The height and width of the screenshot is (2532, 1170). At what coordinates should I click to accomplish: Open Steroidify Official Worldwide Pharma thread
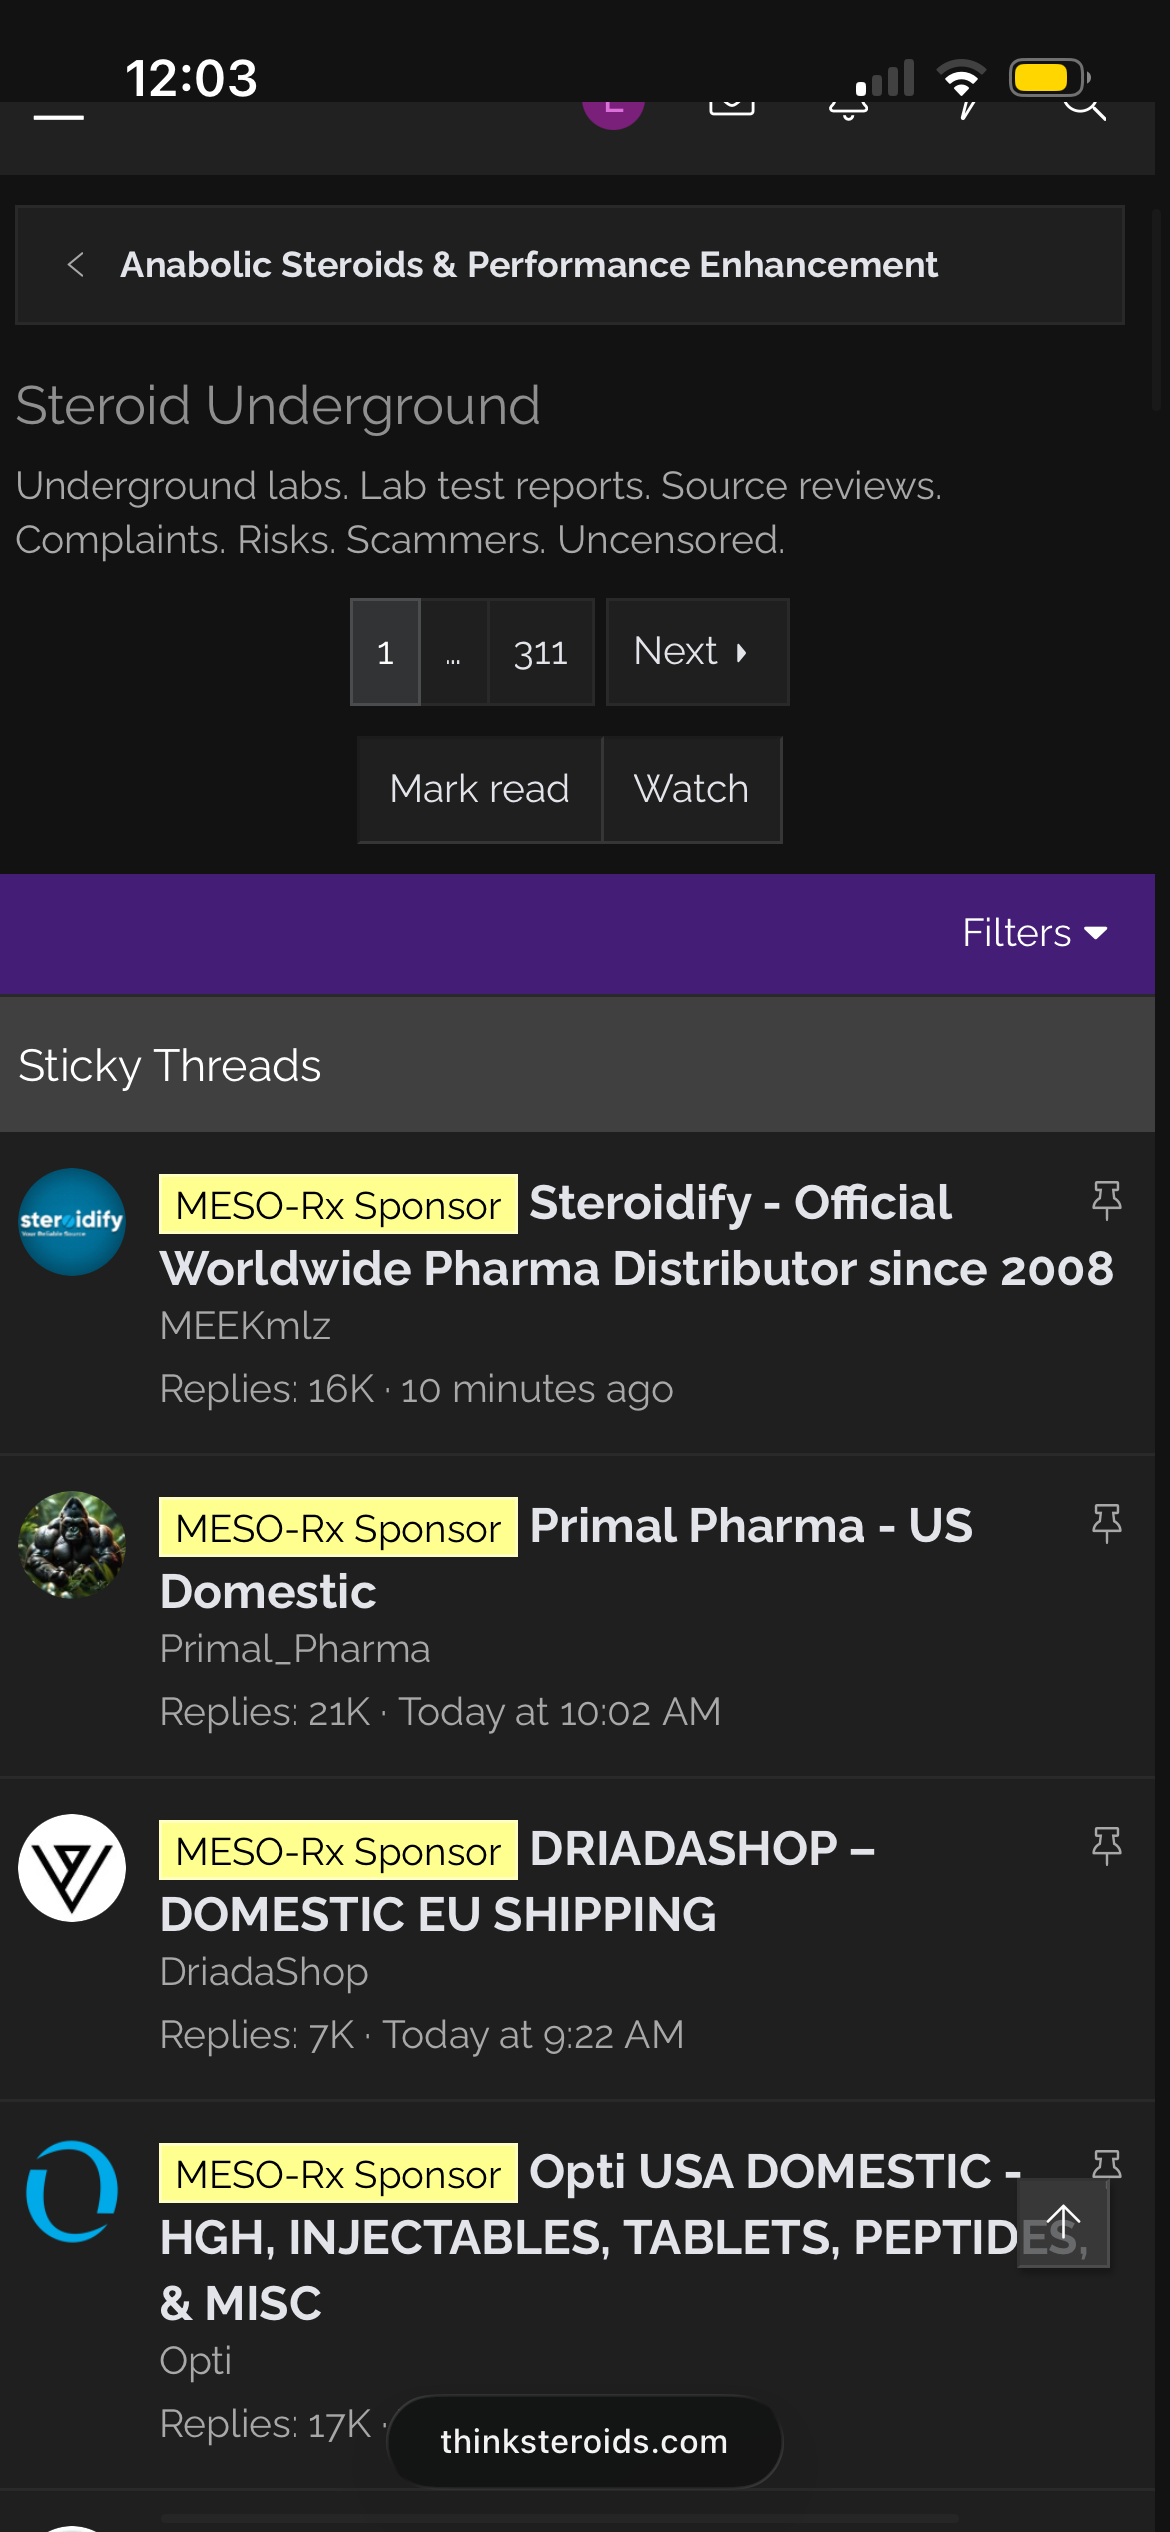coord(636,1236)
